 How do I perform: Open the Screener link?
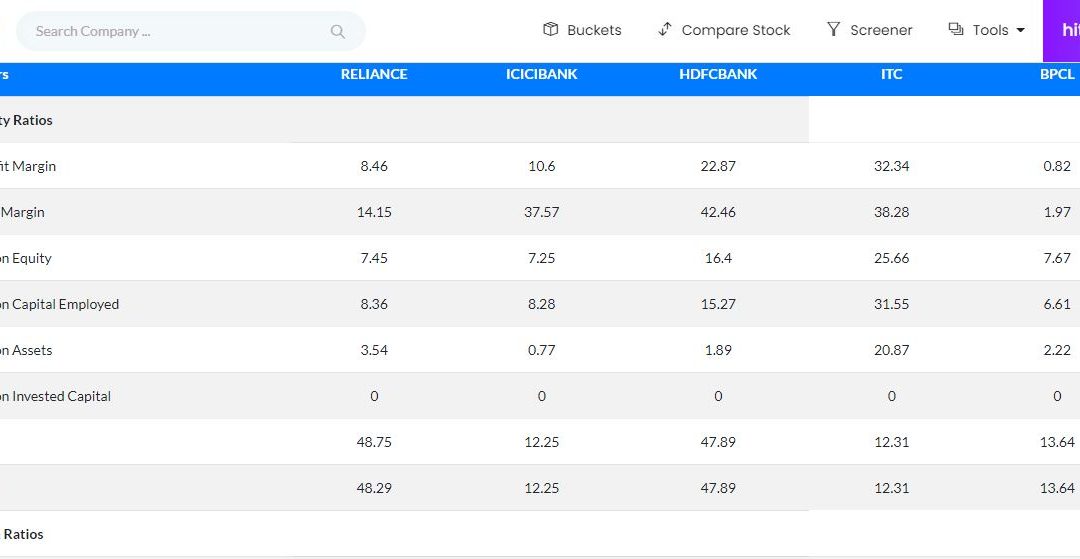(x=869, y=30)
